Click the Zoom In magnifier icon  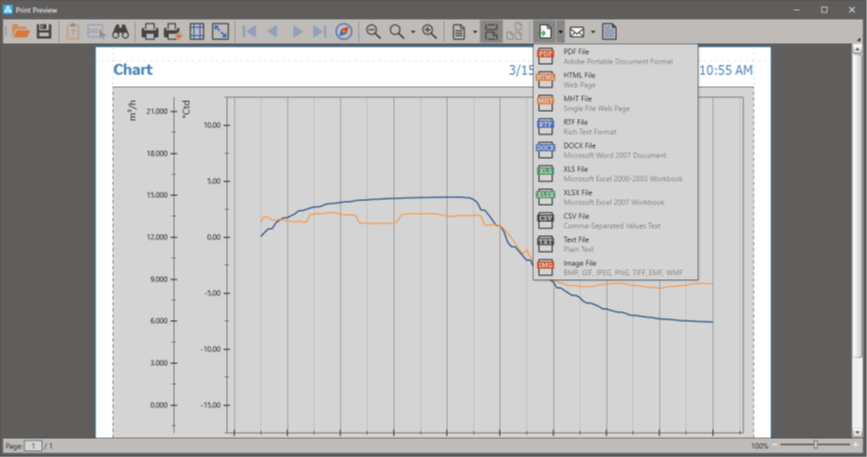[429, 32]
